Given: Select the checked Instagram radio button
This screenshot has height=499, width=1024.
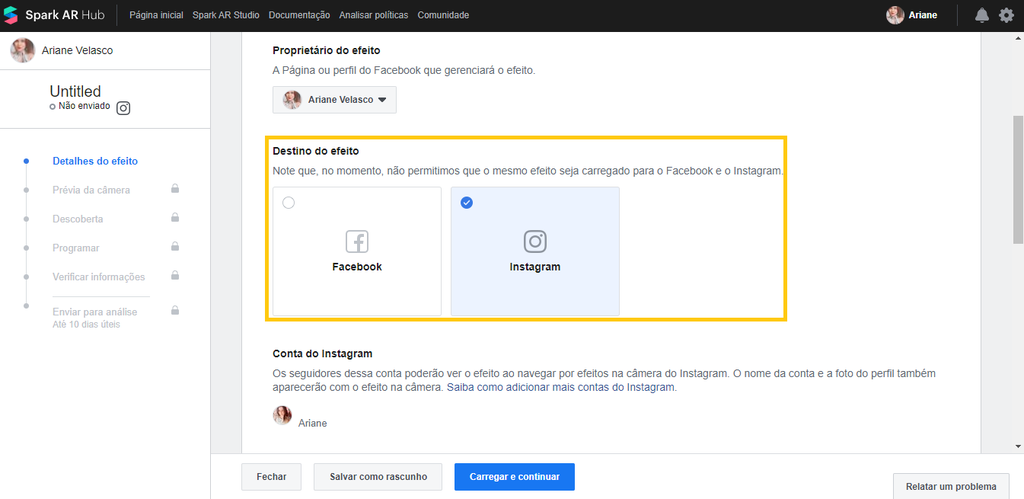Looking at the screenshot, I should pos(466,203).
